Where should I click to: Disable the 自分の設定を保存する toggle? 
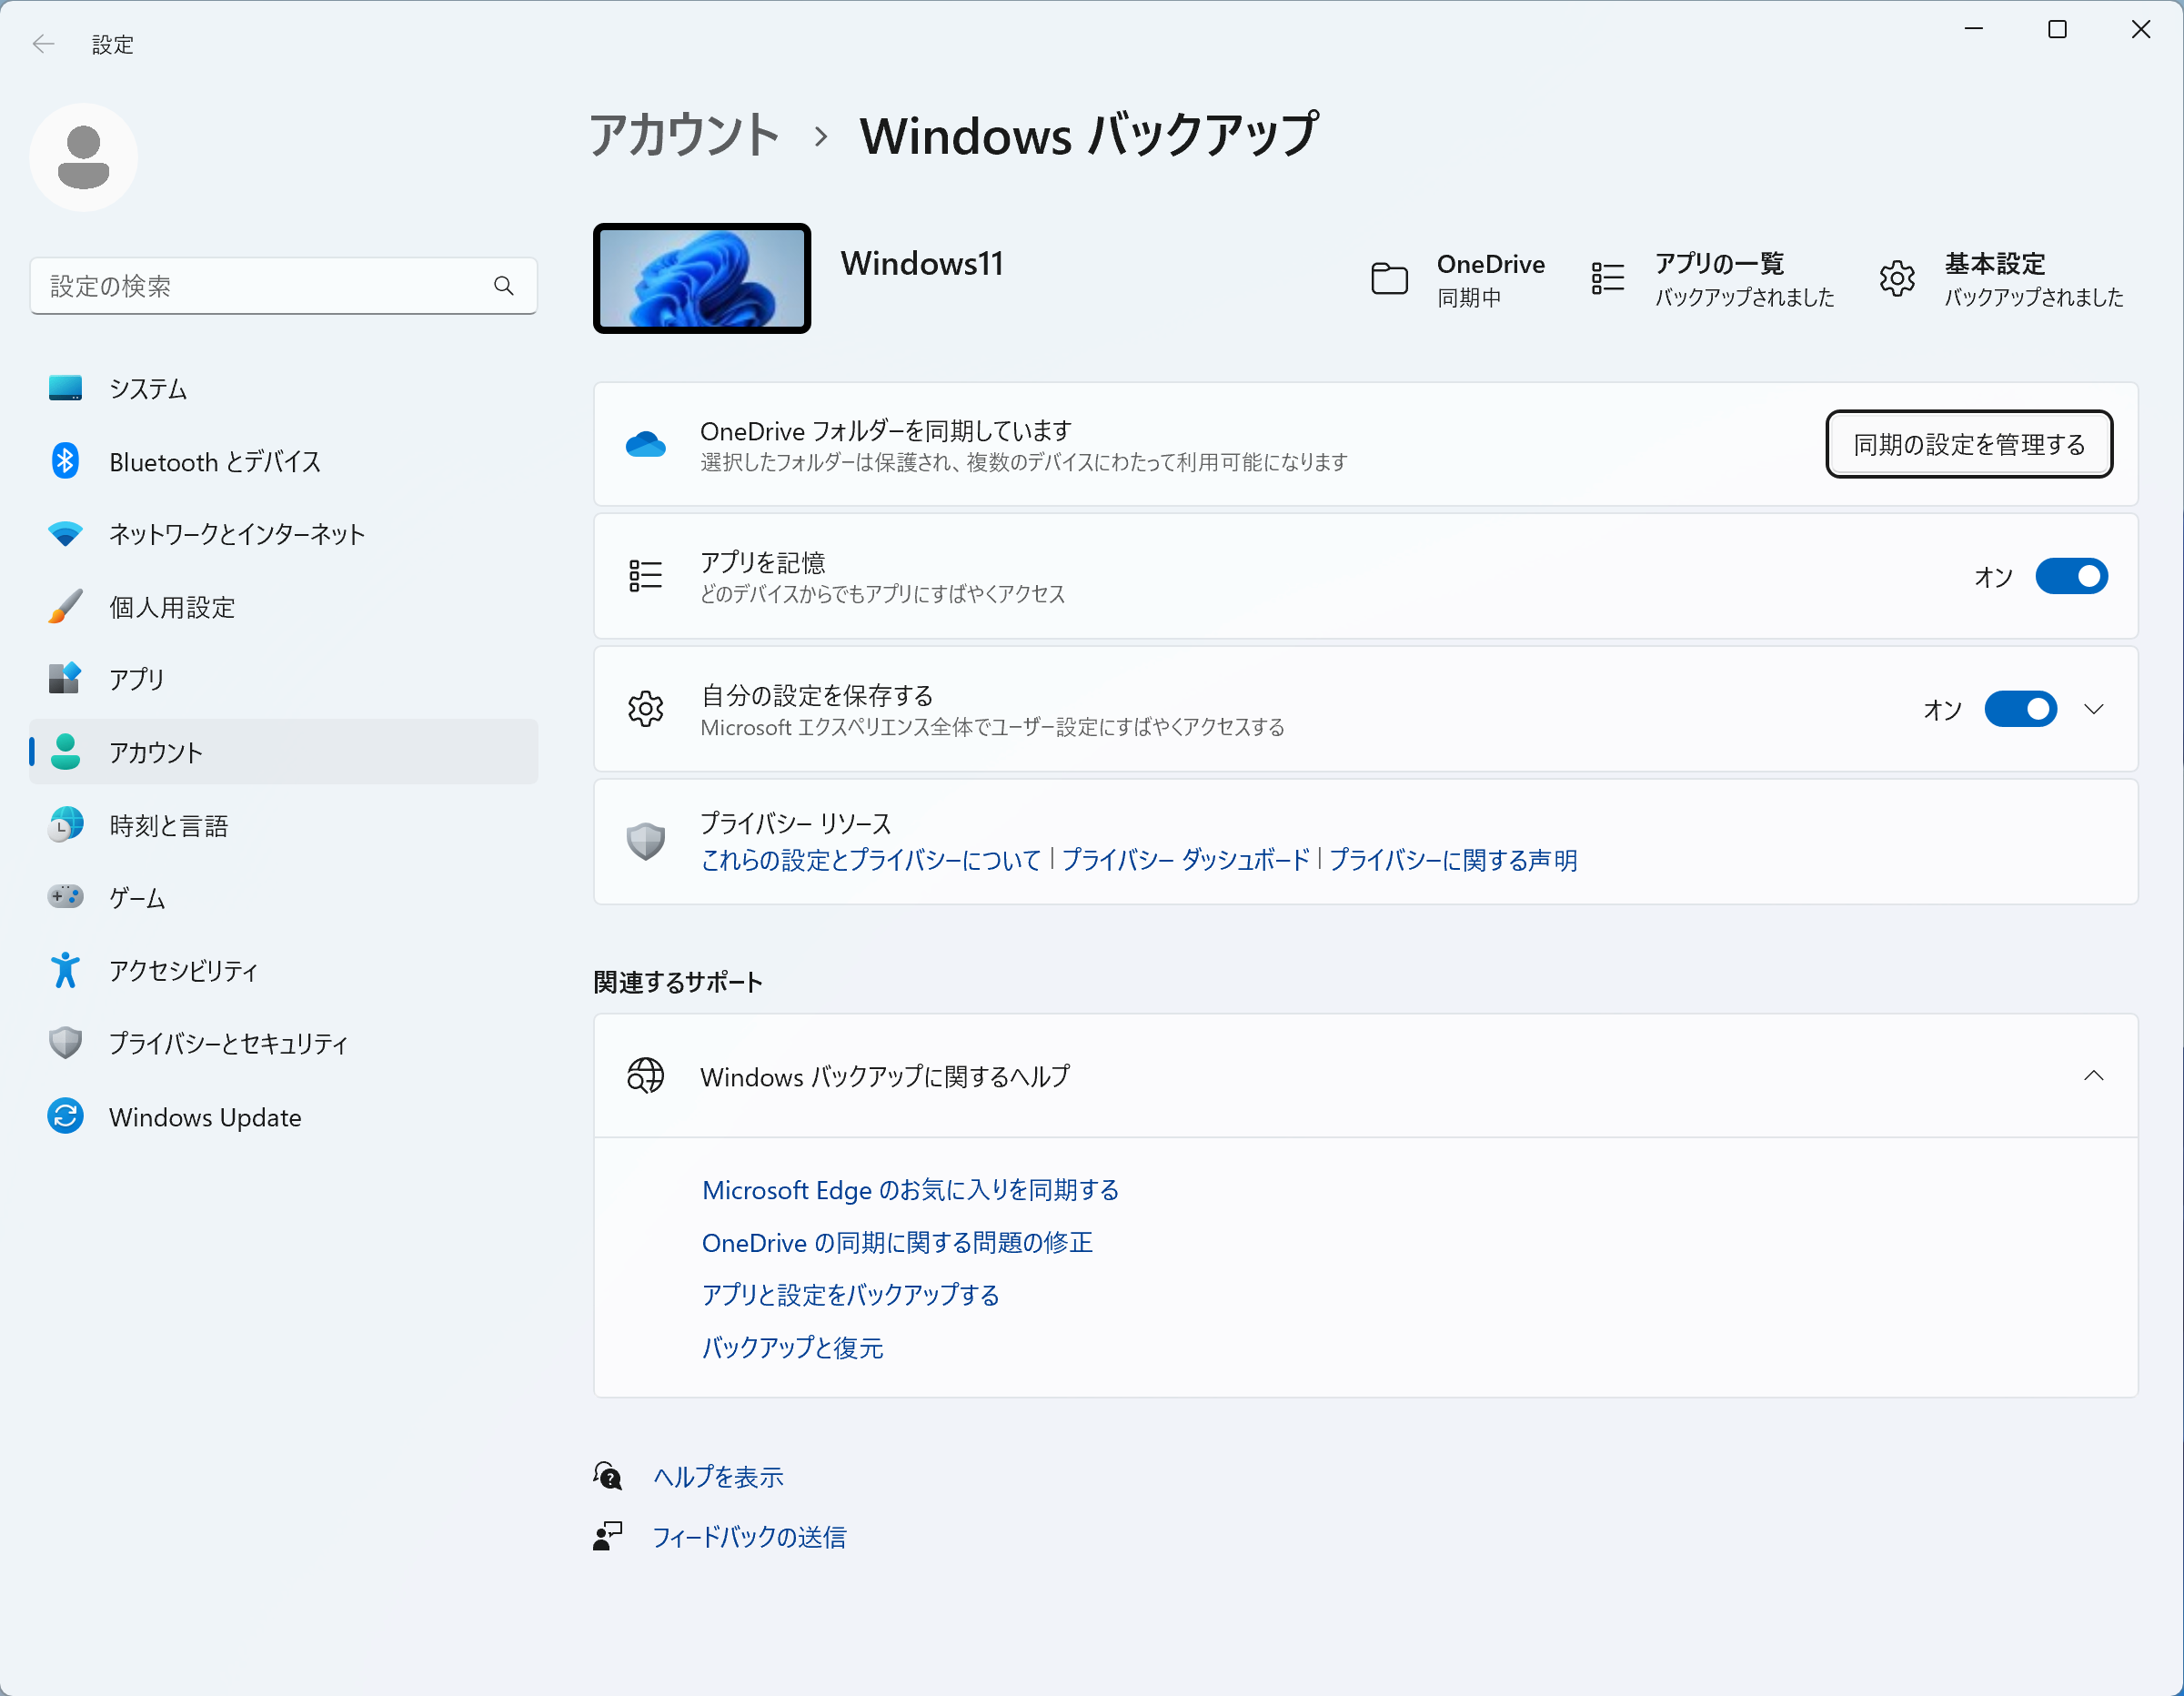pyautogui.click(x=2020, y=709)
